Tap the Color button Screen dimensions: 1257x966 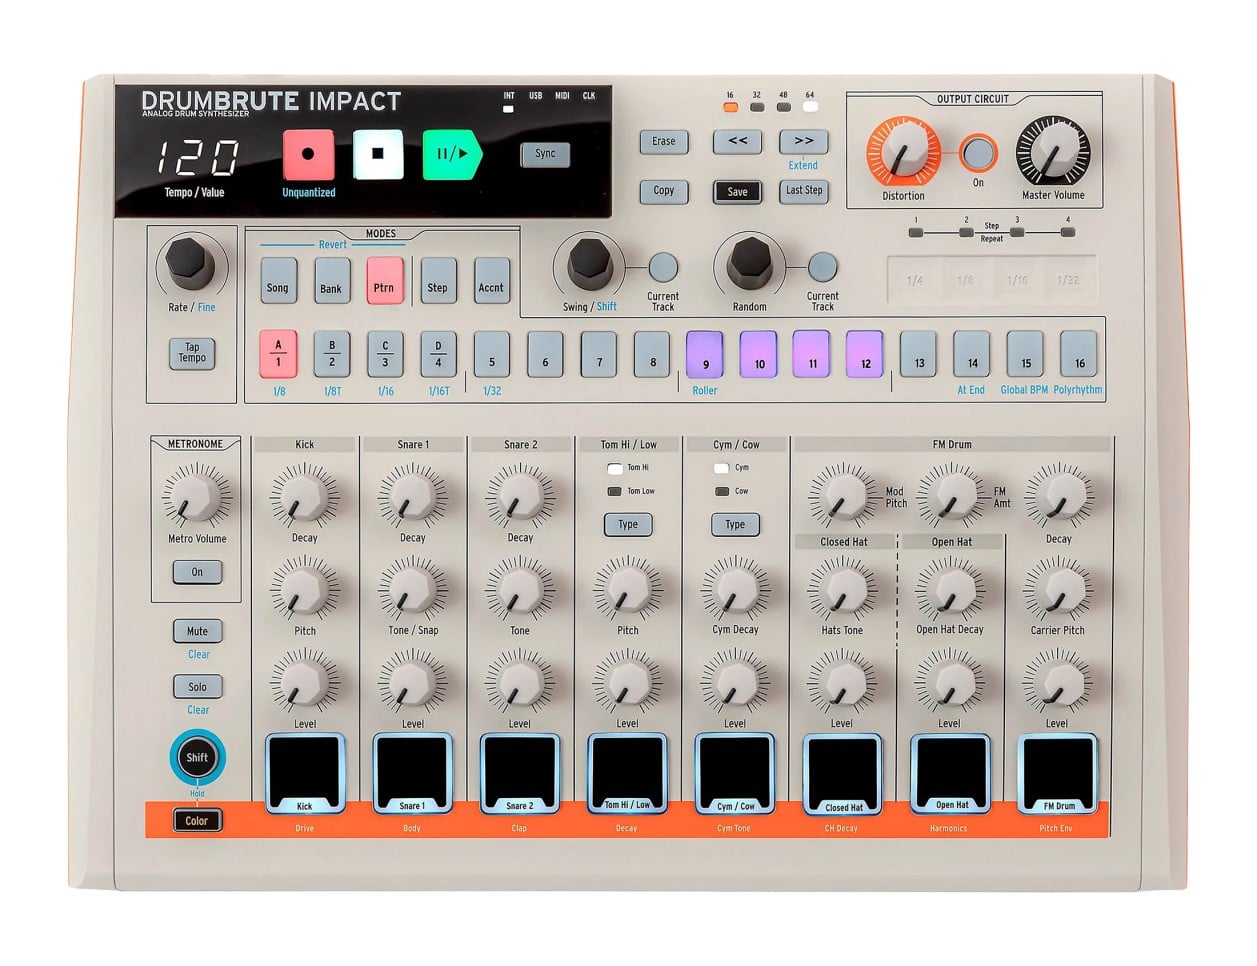[x=197, y=821]
